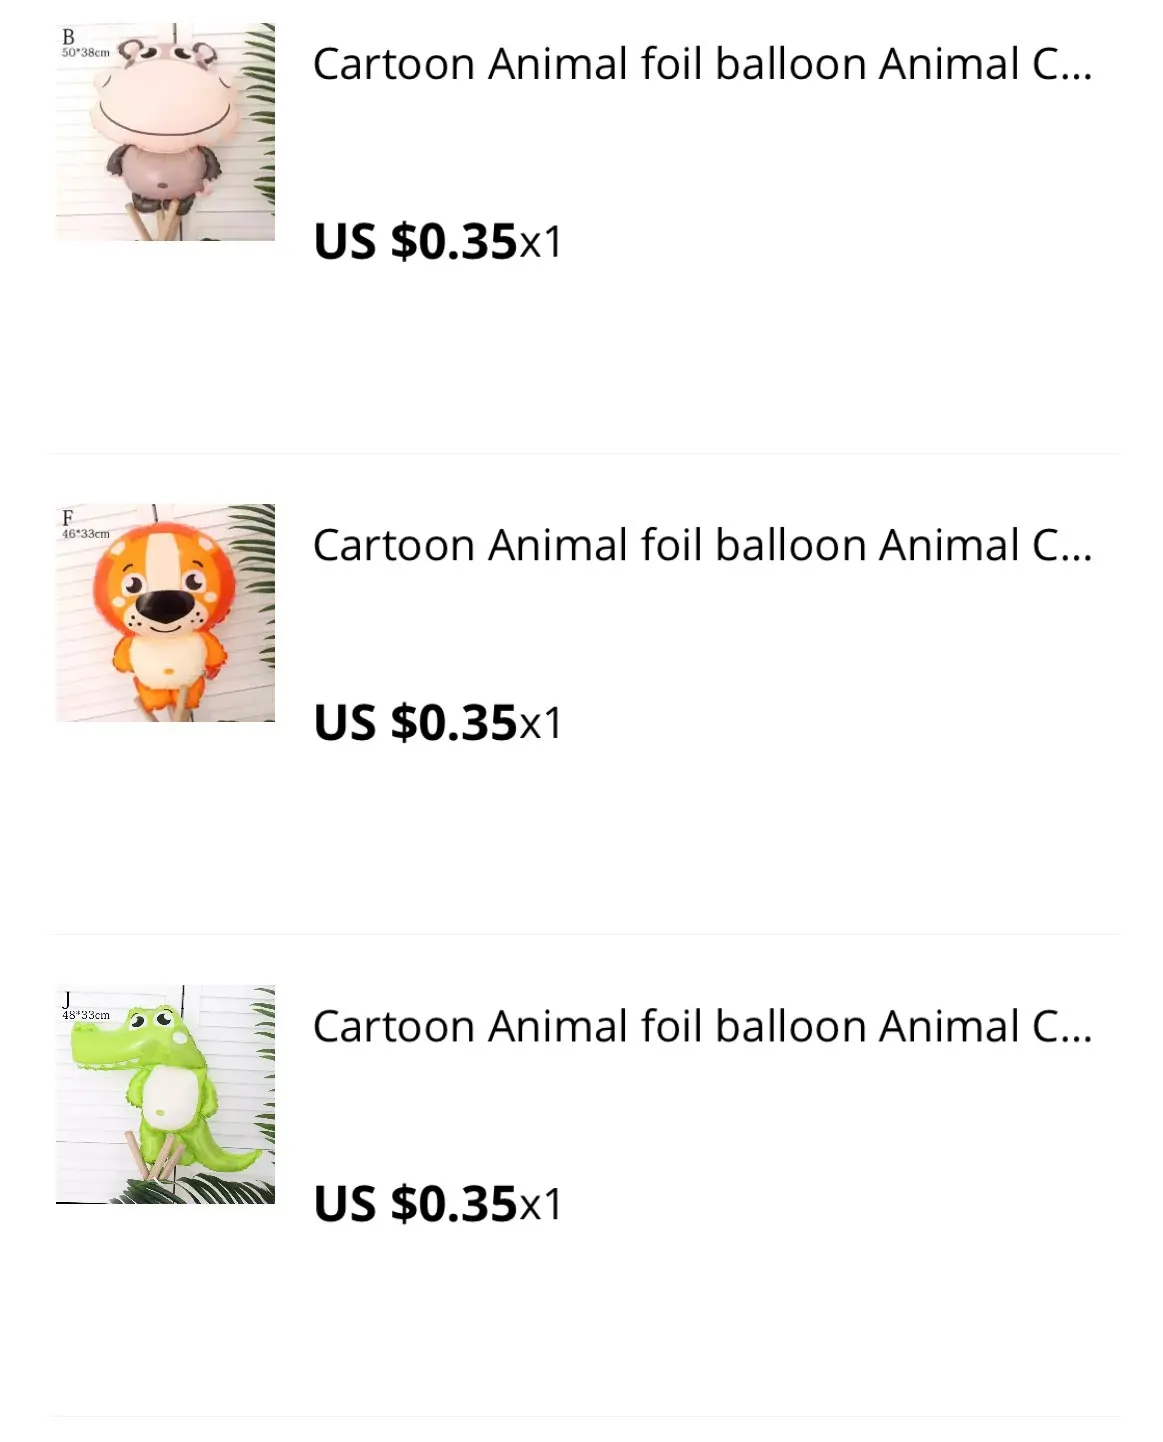The width and height of the screenshot is (1163, 1442).
Task: Click the US $0.35 price for lion balloon
Action: 415,723
